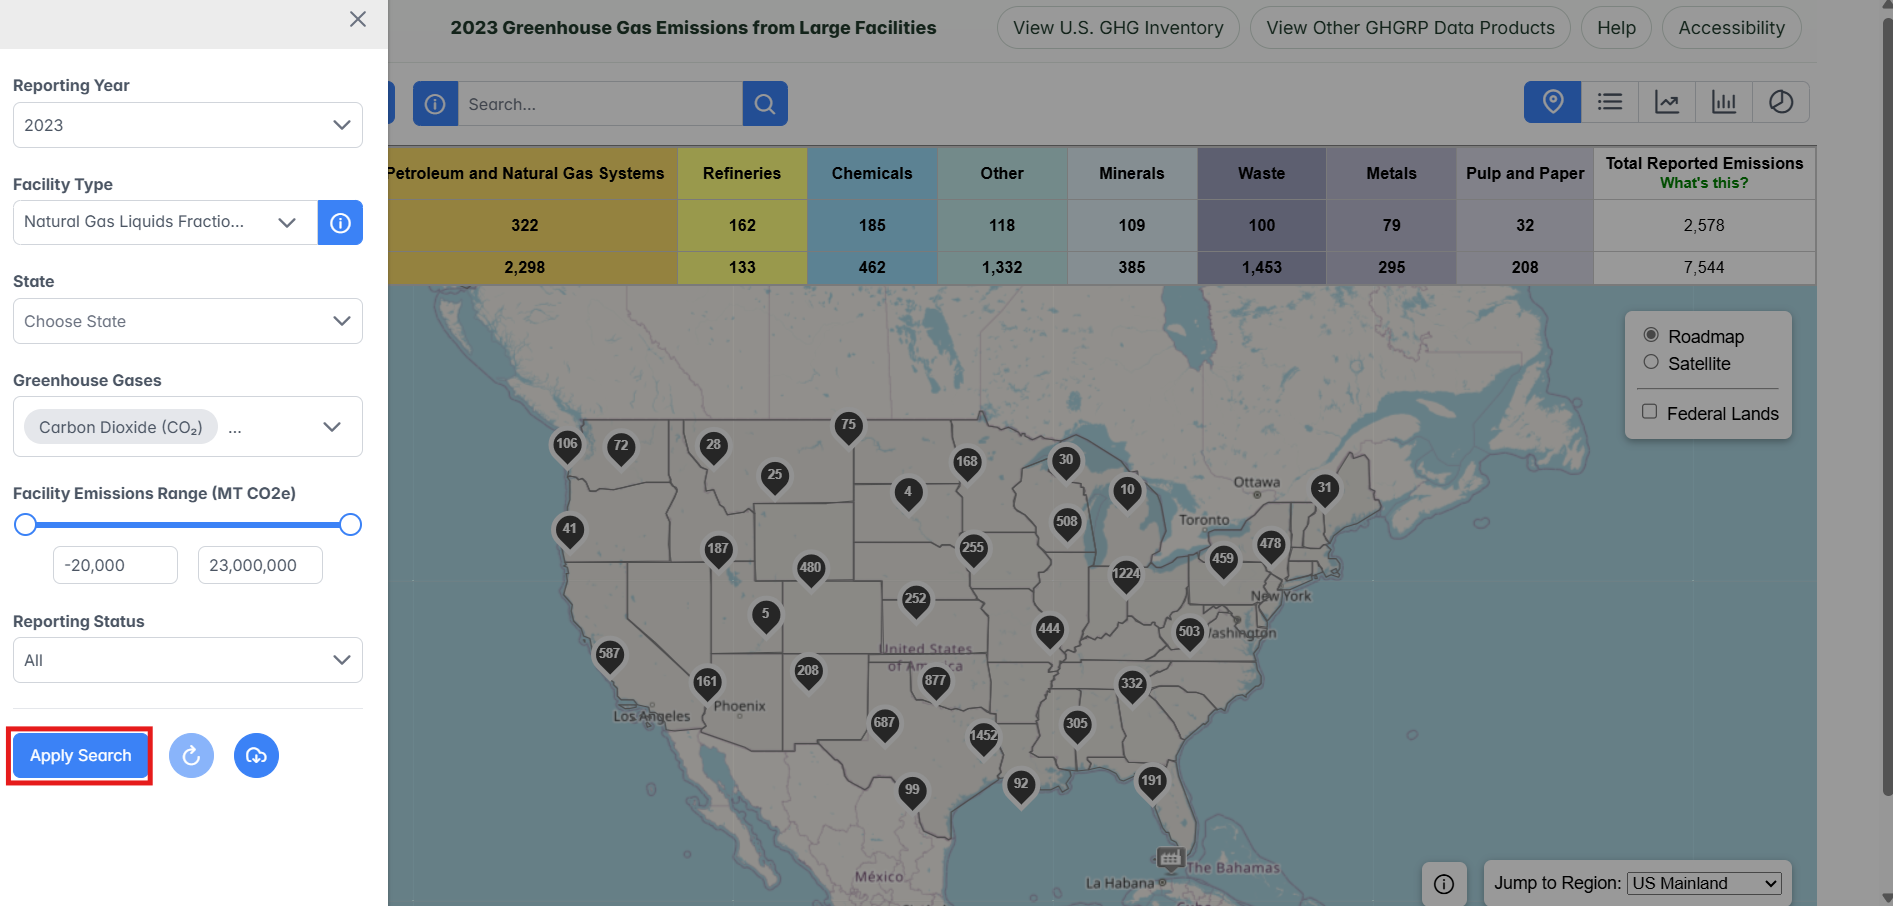
Task: Click the search magnifier button
Action: tap(765, 104)
